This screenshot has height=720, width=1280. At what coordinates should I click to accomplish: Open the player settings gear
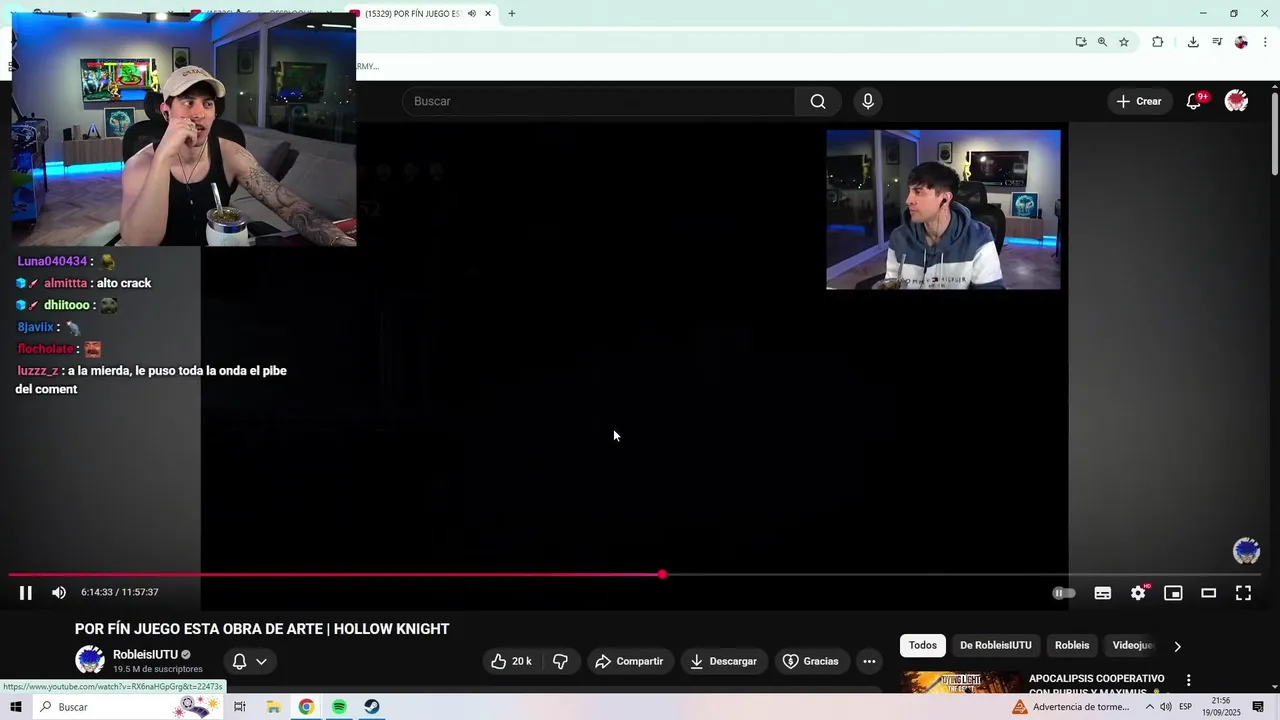(1138, 593)
